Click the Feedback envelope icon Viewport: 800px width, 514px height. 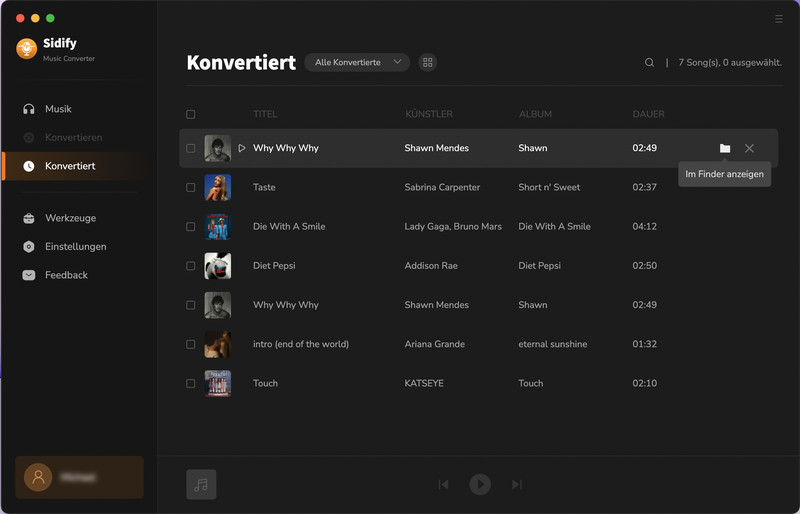29,275
